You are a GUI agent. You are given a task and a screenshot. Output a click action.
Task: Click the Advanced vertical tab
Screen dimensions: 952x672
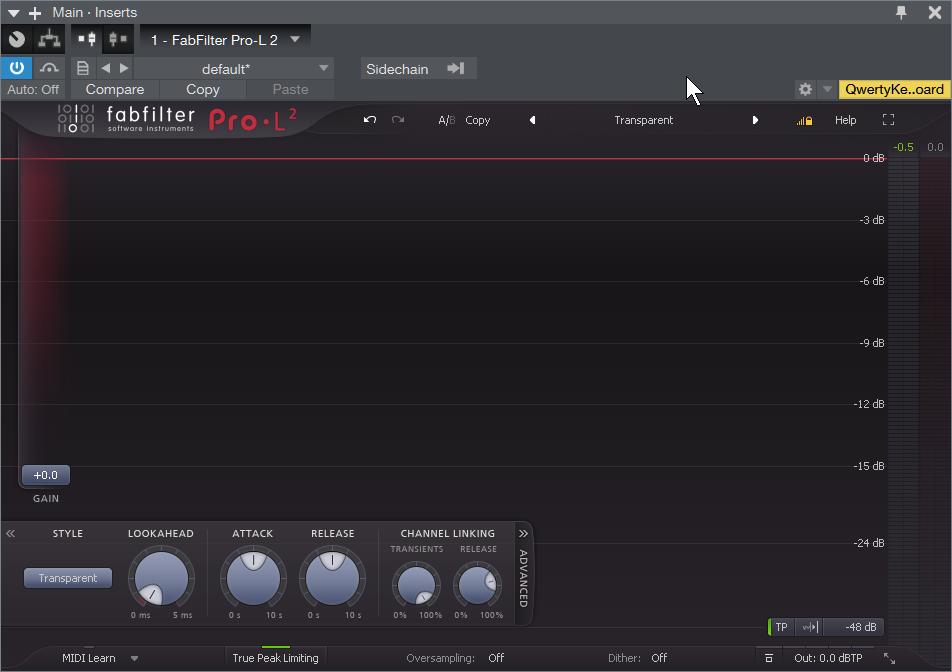(523, 579)
